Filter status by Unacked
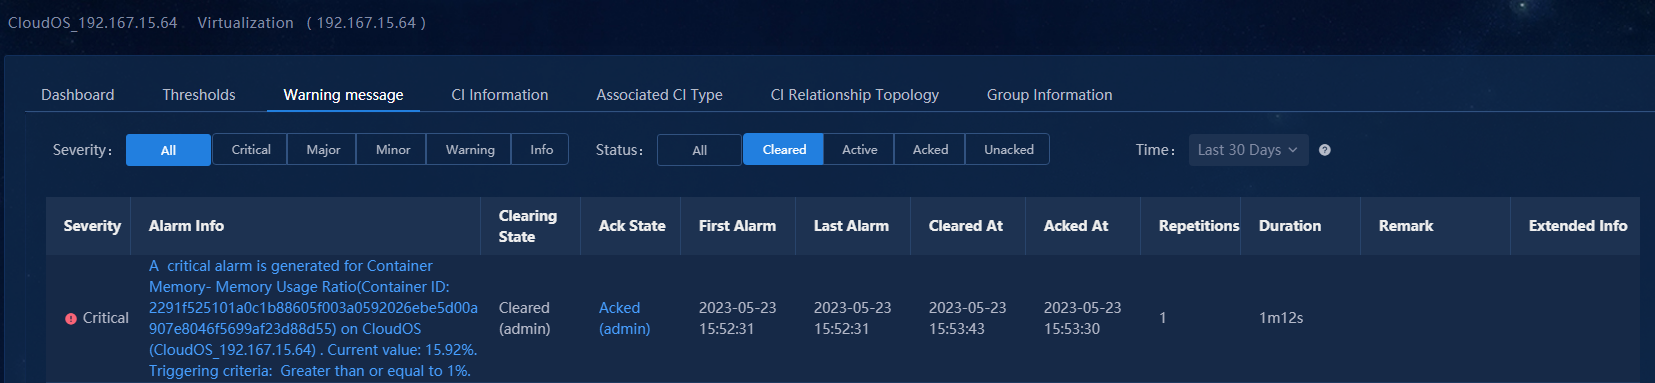The width and height of the screenshot is (1655, 383). pos(1008,149)
